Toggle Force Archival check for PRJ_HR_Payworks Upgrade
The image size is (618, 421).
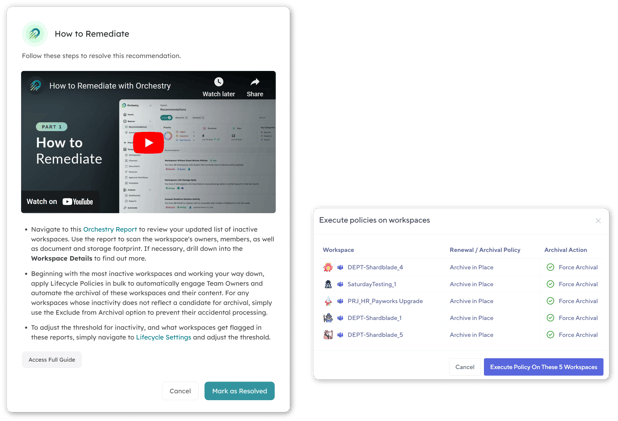pyautogui.click(x=550, y=300)
